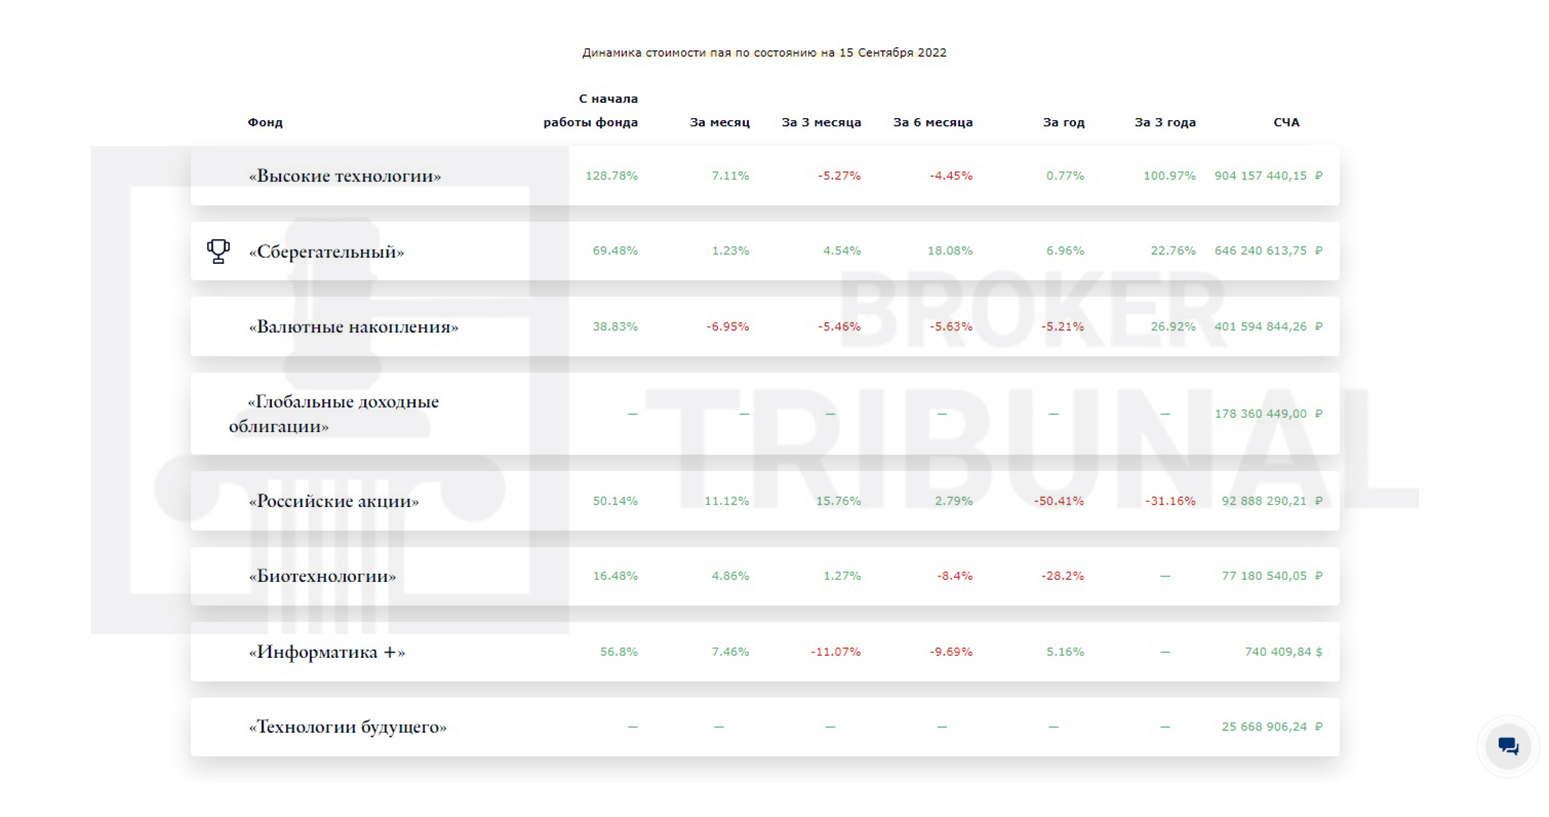
Task: Select the -31.16% three-year value
Action: 1170,501
